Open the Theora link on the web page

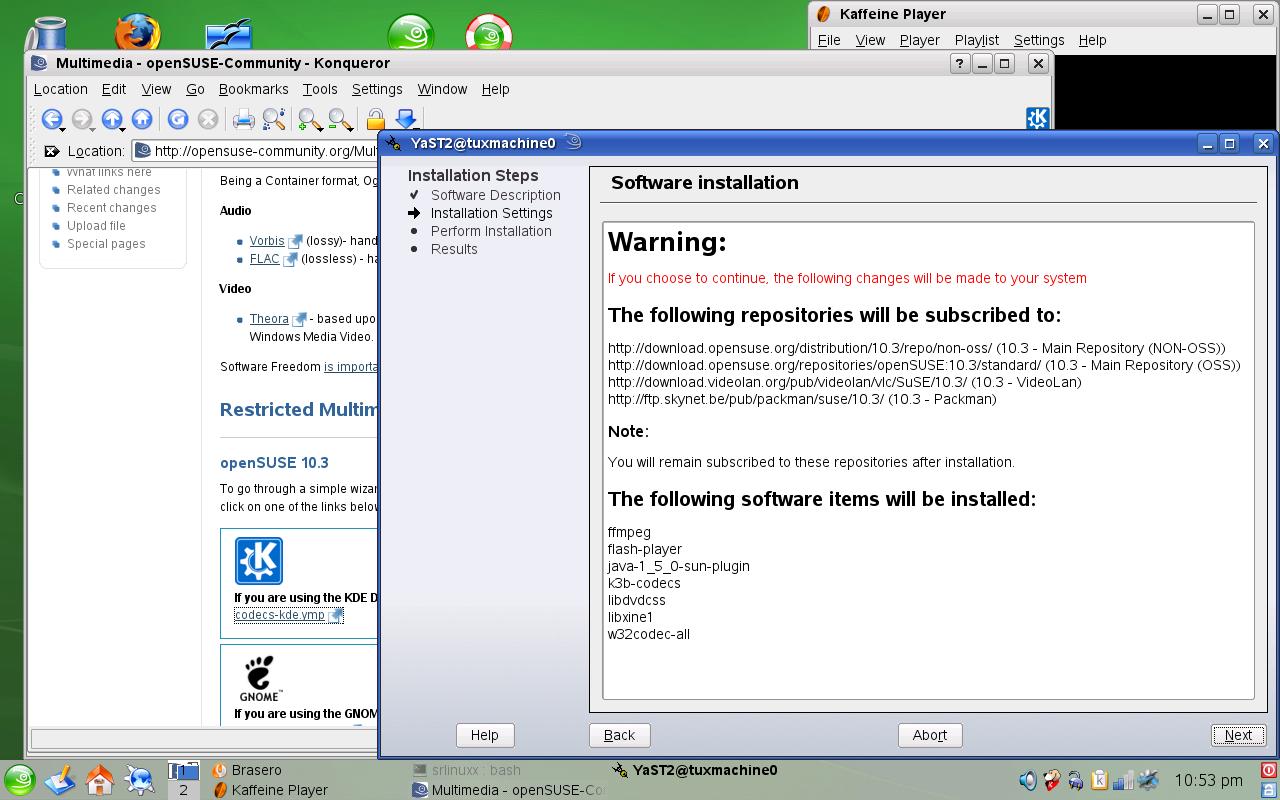pyautogui.click(x=269, y=319)
